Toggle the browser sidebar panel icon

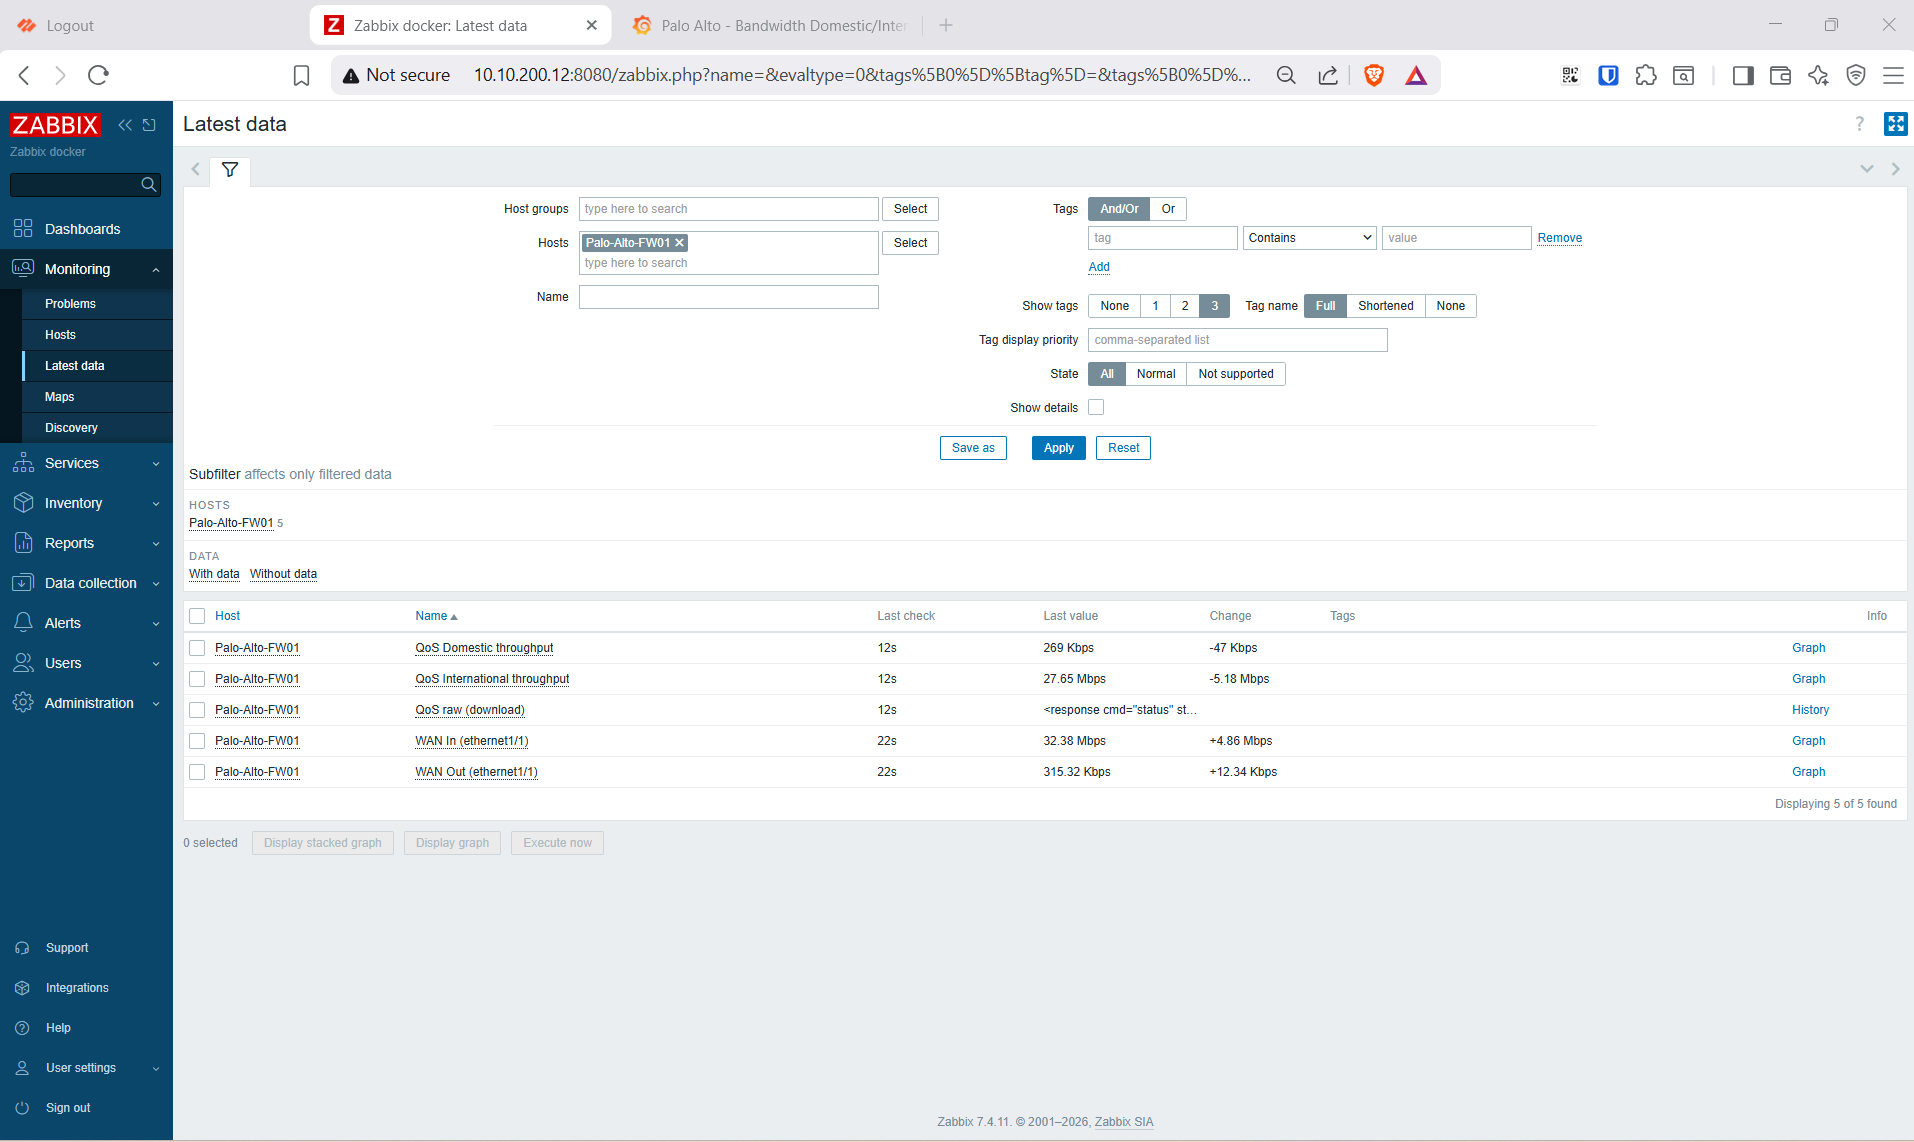coord(1743,75)
